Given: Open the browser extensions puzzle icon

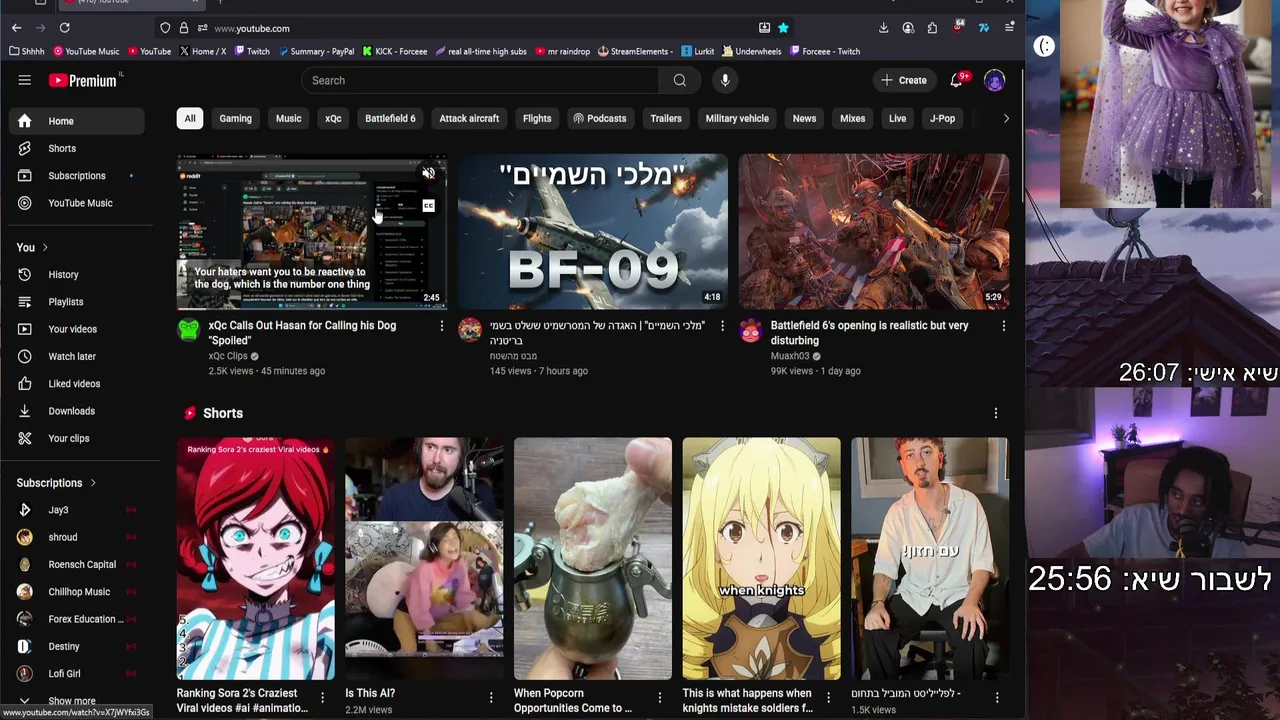Looking at the screenshot, I should coord(932,28).
